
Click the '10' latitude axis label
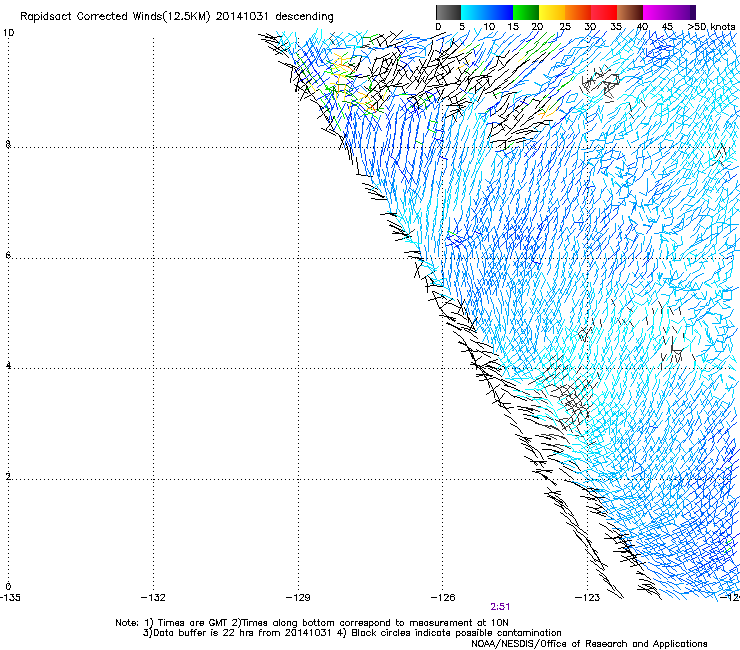[x=8, y=33]
